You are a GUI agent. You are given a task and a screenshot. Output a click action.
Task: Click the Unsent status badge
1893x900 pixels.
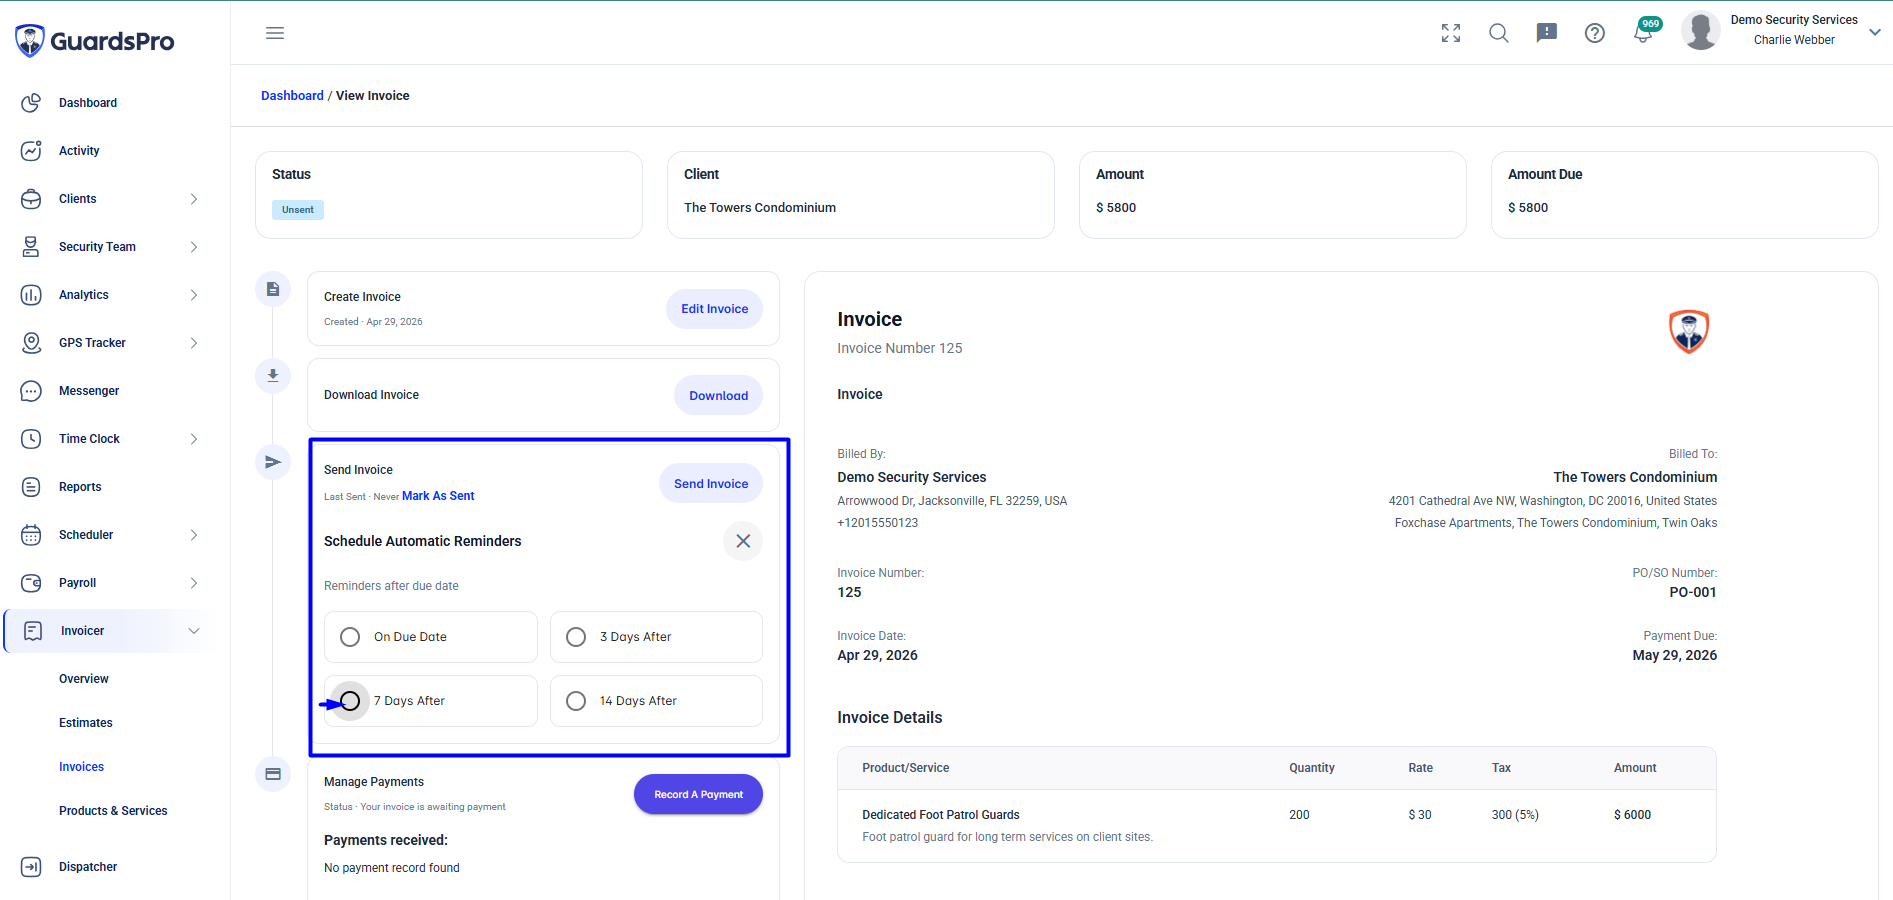pos(298,210)
